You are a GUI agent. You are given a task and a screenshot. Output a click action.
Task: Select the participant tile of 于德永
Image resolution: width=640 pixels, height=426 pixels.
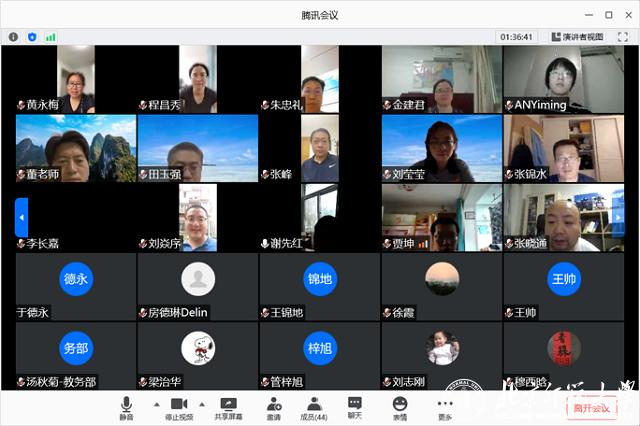[x=75, y=286]
